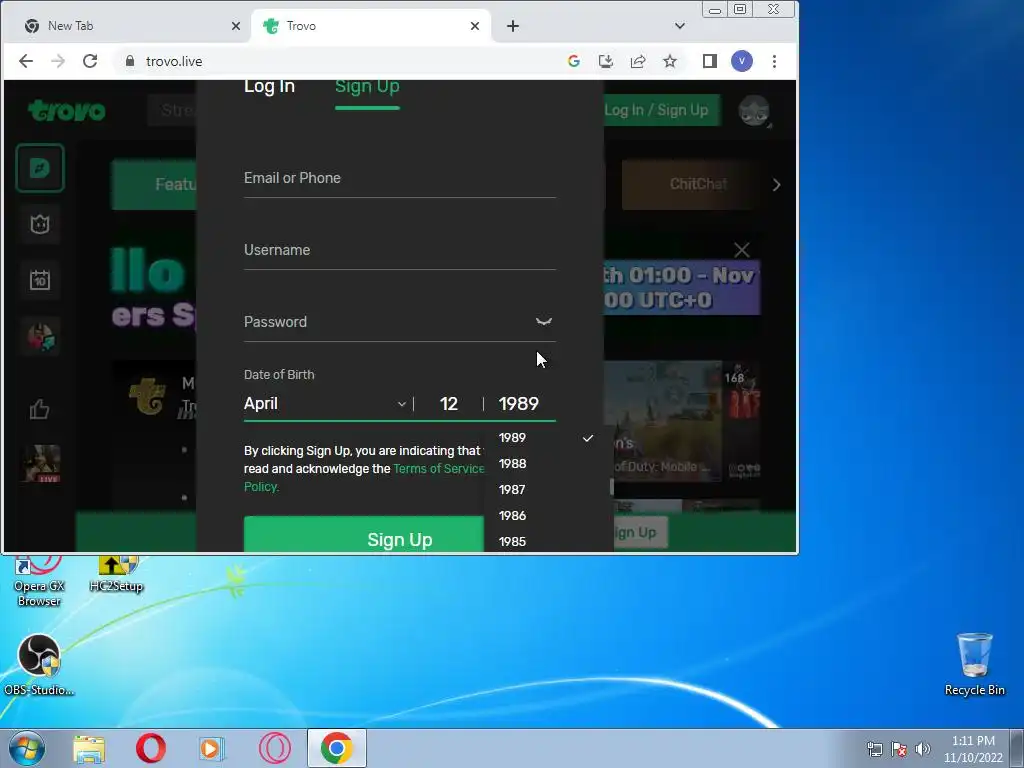Open the cat-face sidebar icon
The image size is (1024, 768).
pyautogui.click(x=40, y=224)
